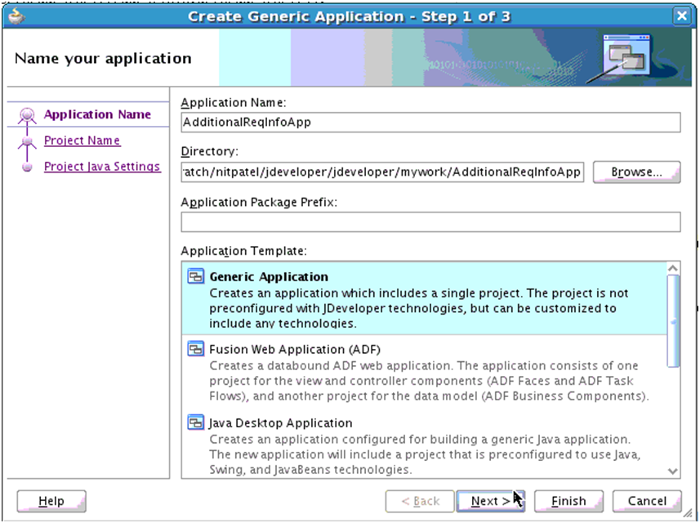Click the Directory label

coord(209,152)
